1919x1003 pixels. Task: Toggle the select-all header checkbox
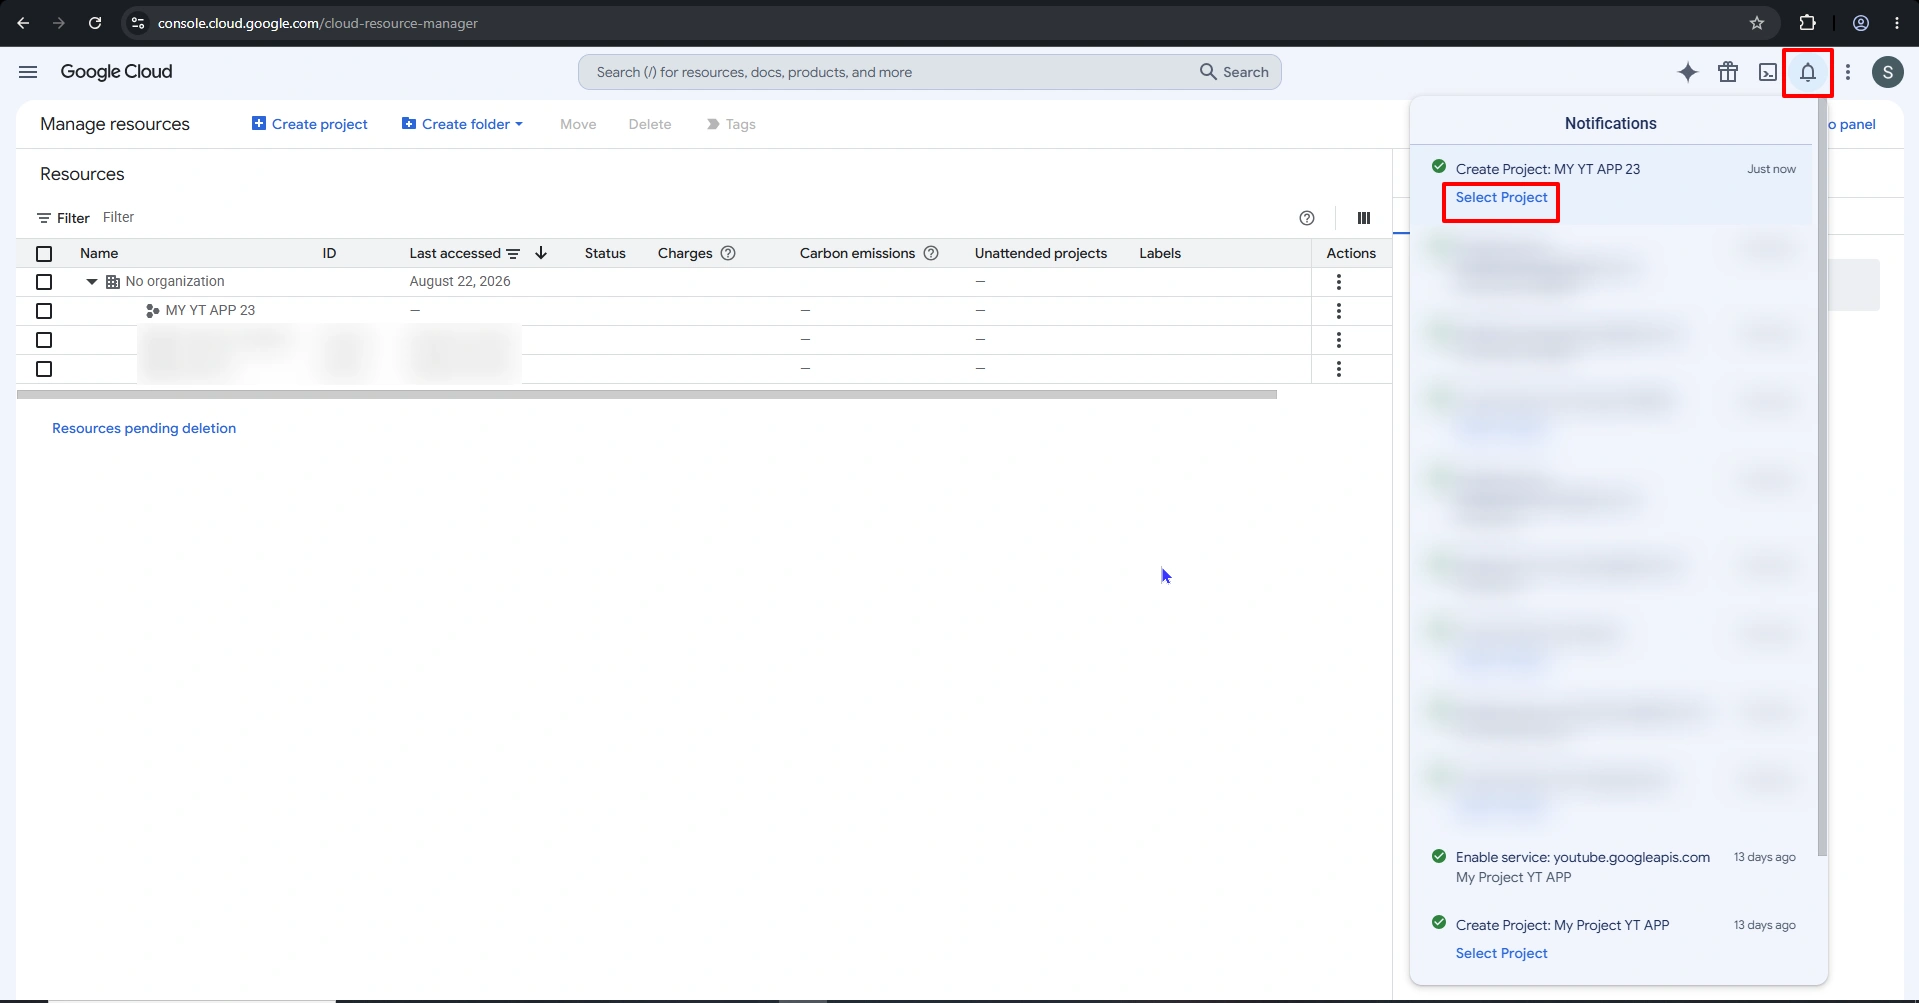(44, 254)
